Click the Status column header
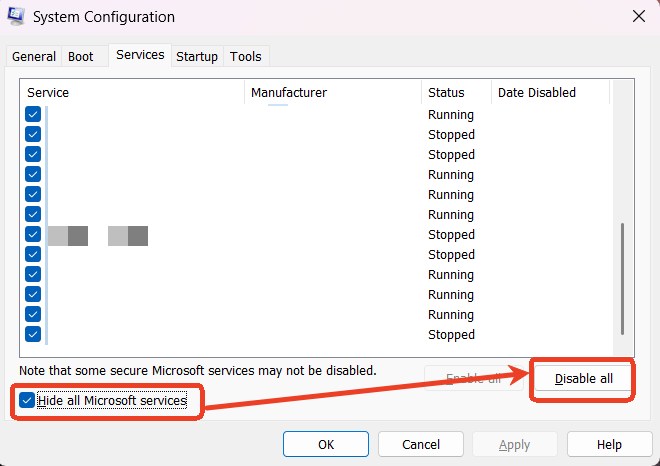 click(x=456, y=93)
